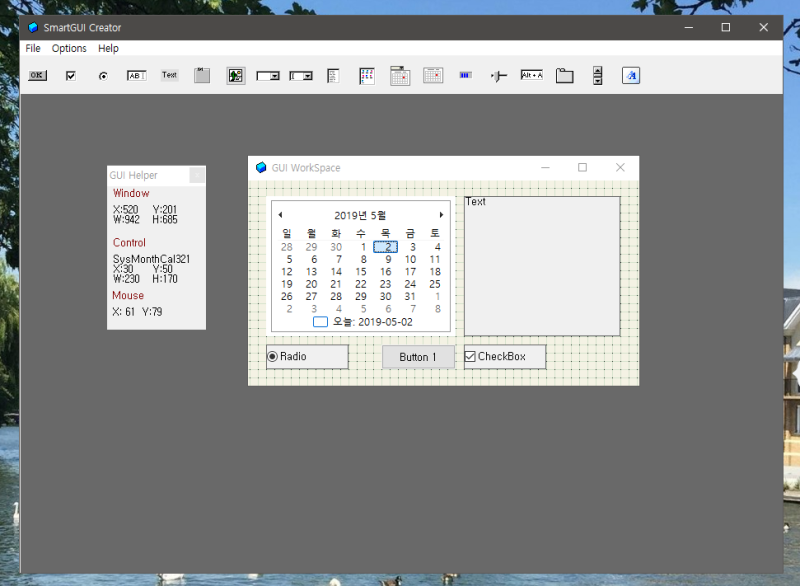This screenshot has width=800, height=586.
Task: Select the ListBox control tool
Action: click(x=333, y=76)
